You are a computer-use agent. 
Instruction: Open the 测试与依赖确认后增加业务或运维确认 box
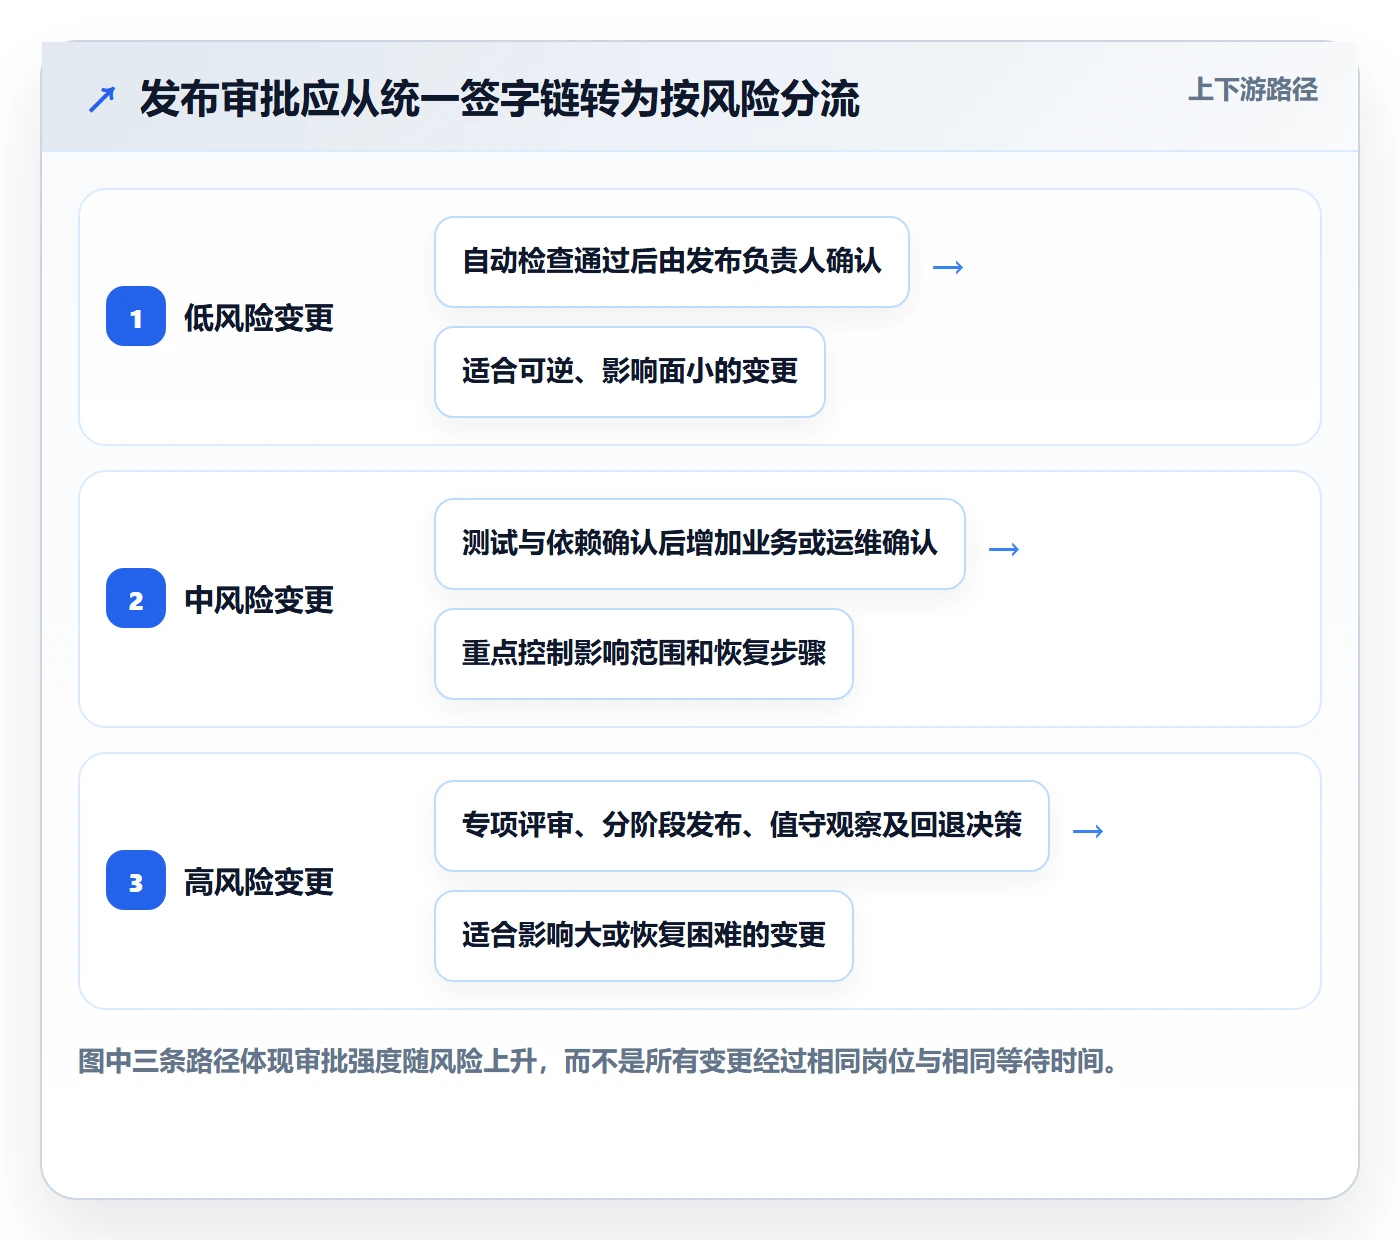tap(700, 544)
